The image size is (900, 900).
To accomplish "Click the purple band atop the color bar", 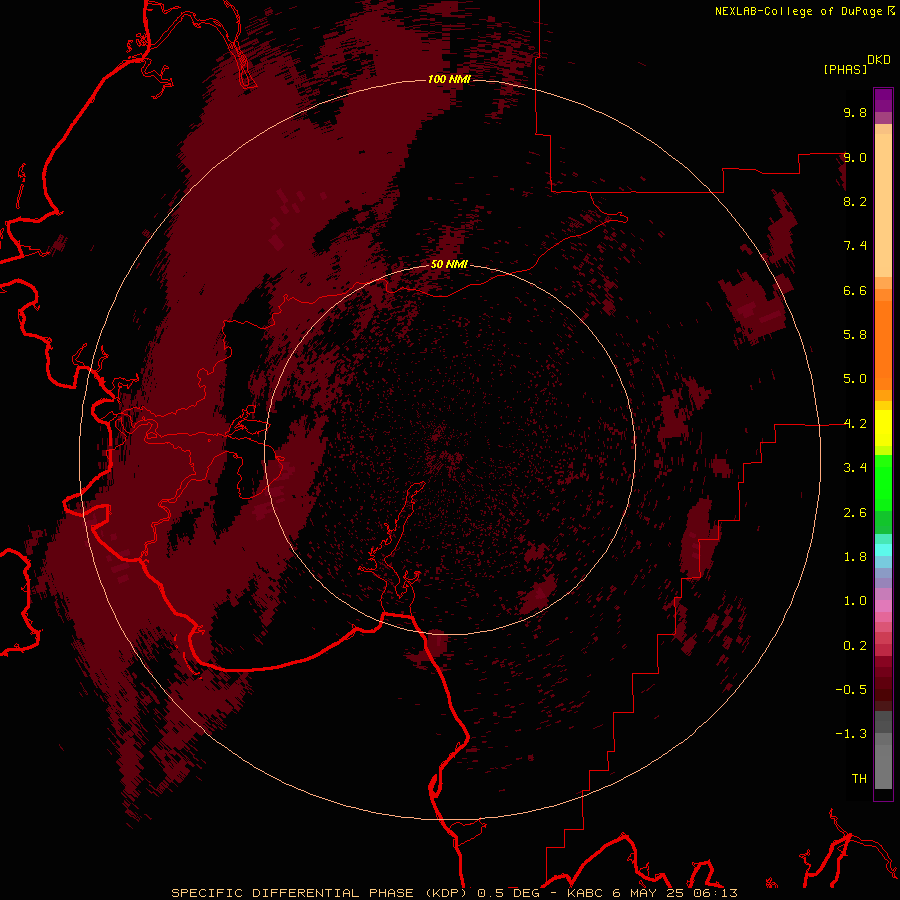I will pyautogui.click(x=883, y=100).
